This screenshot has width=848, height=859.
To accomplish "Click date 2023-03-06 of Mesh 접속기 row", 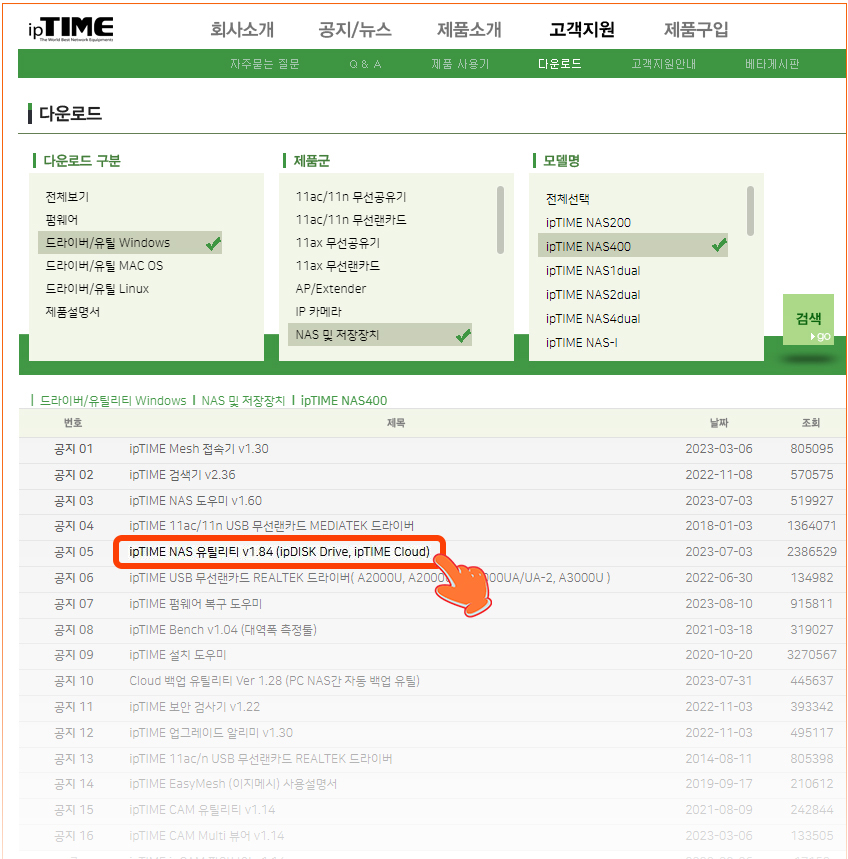I will [x=719, y=449].
